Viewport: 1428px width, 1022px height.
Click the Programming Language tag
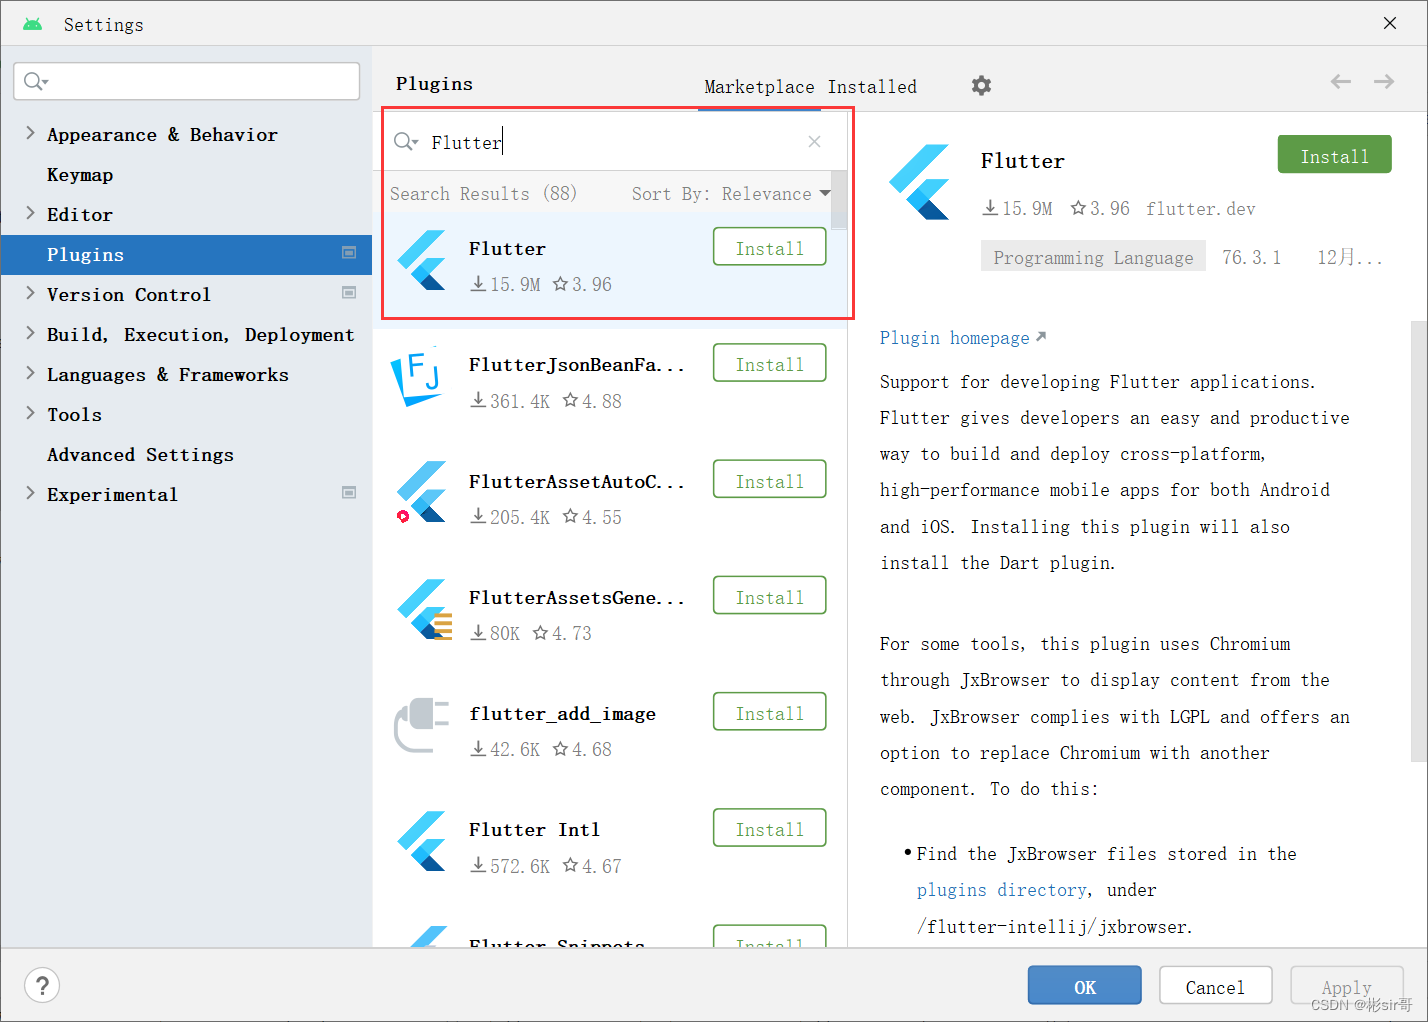click(x=1093, y=257)
